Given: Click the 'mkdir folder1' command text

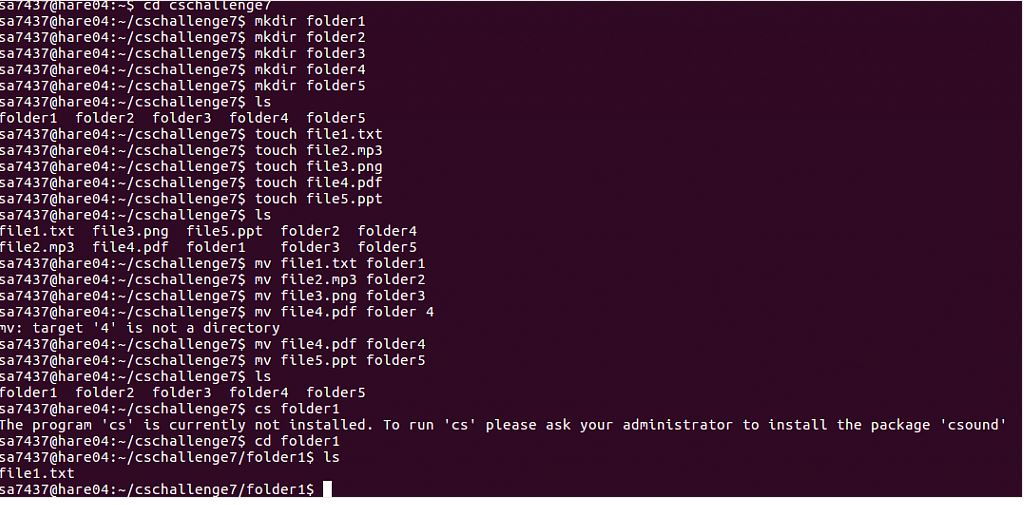Looking at the screenshot, I should [310, 22].
